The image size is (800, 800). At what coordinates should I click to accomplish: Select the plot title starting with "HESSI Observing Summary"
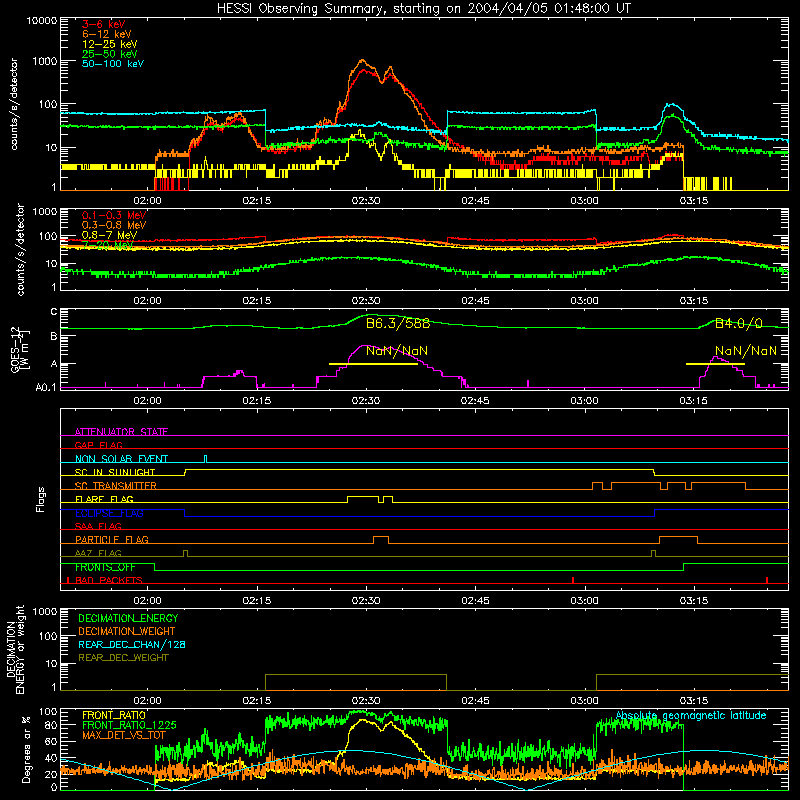tap(424, 9)
